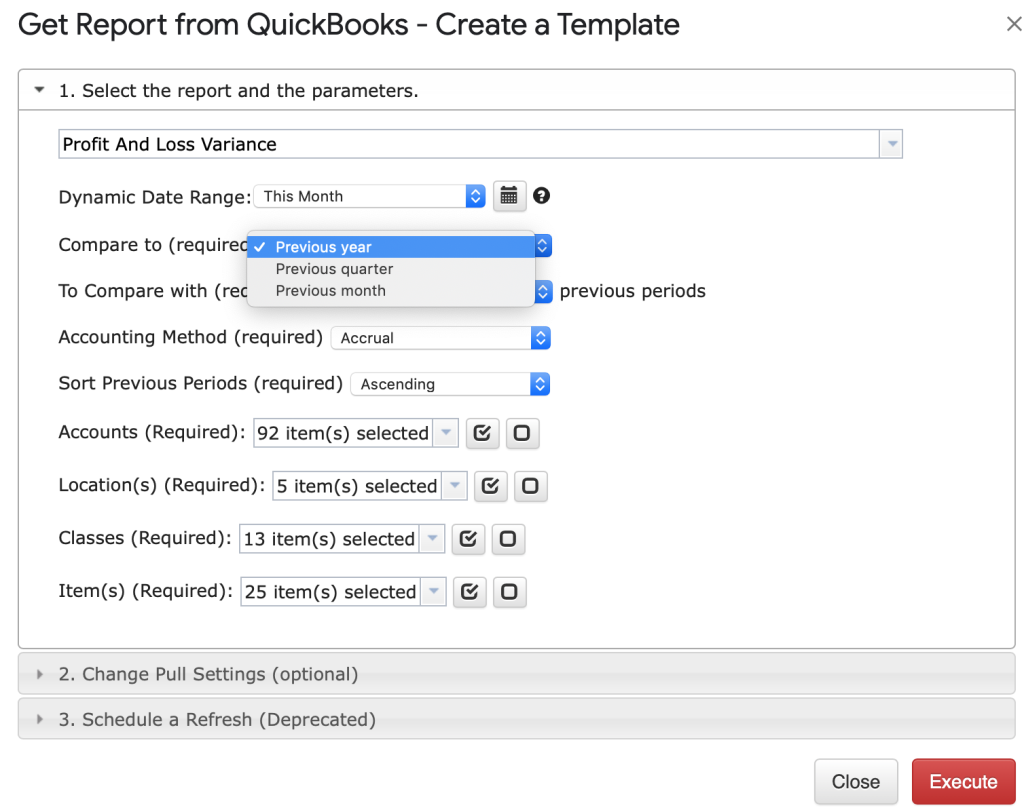The width and height of the screenshot is (1024, 810).
Task: Select all Items with check icon
Action: (x=470, y=592)
